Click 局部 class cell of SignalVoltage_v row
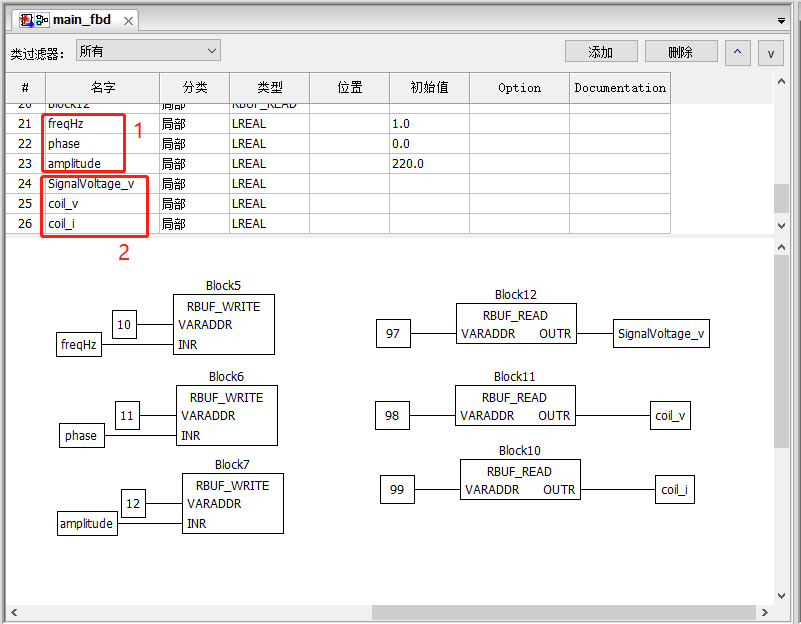Screen dimensions: 801x624 [195, 183]
